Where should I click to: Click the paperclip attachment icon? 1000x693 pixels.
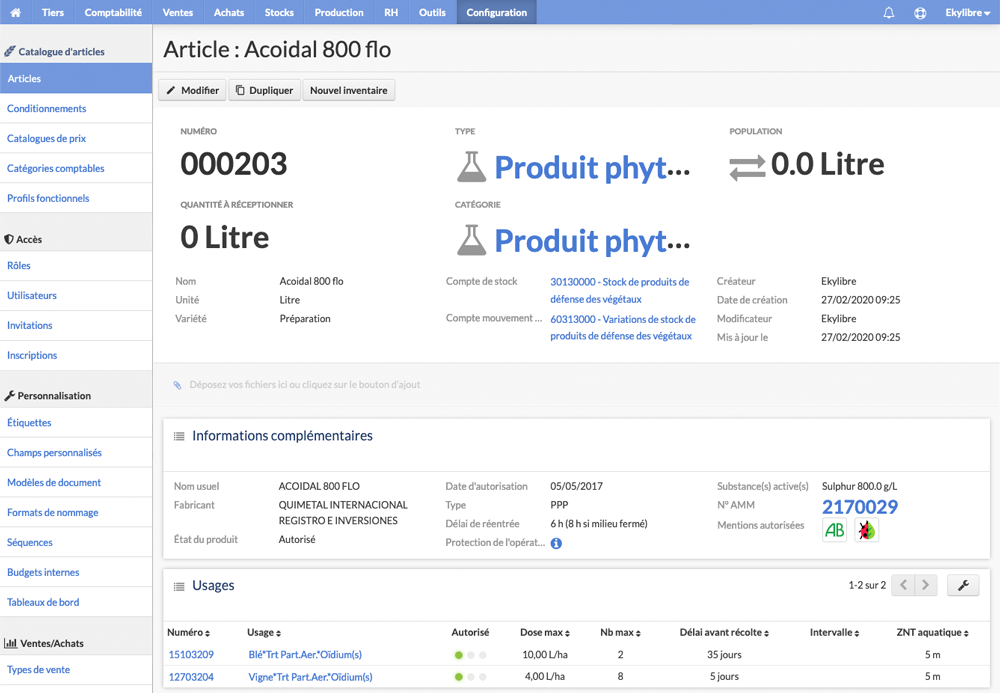(x=177, y=384)
